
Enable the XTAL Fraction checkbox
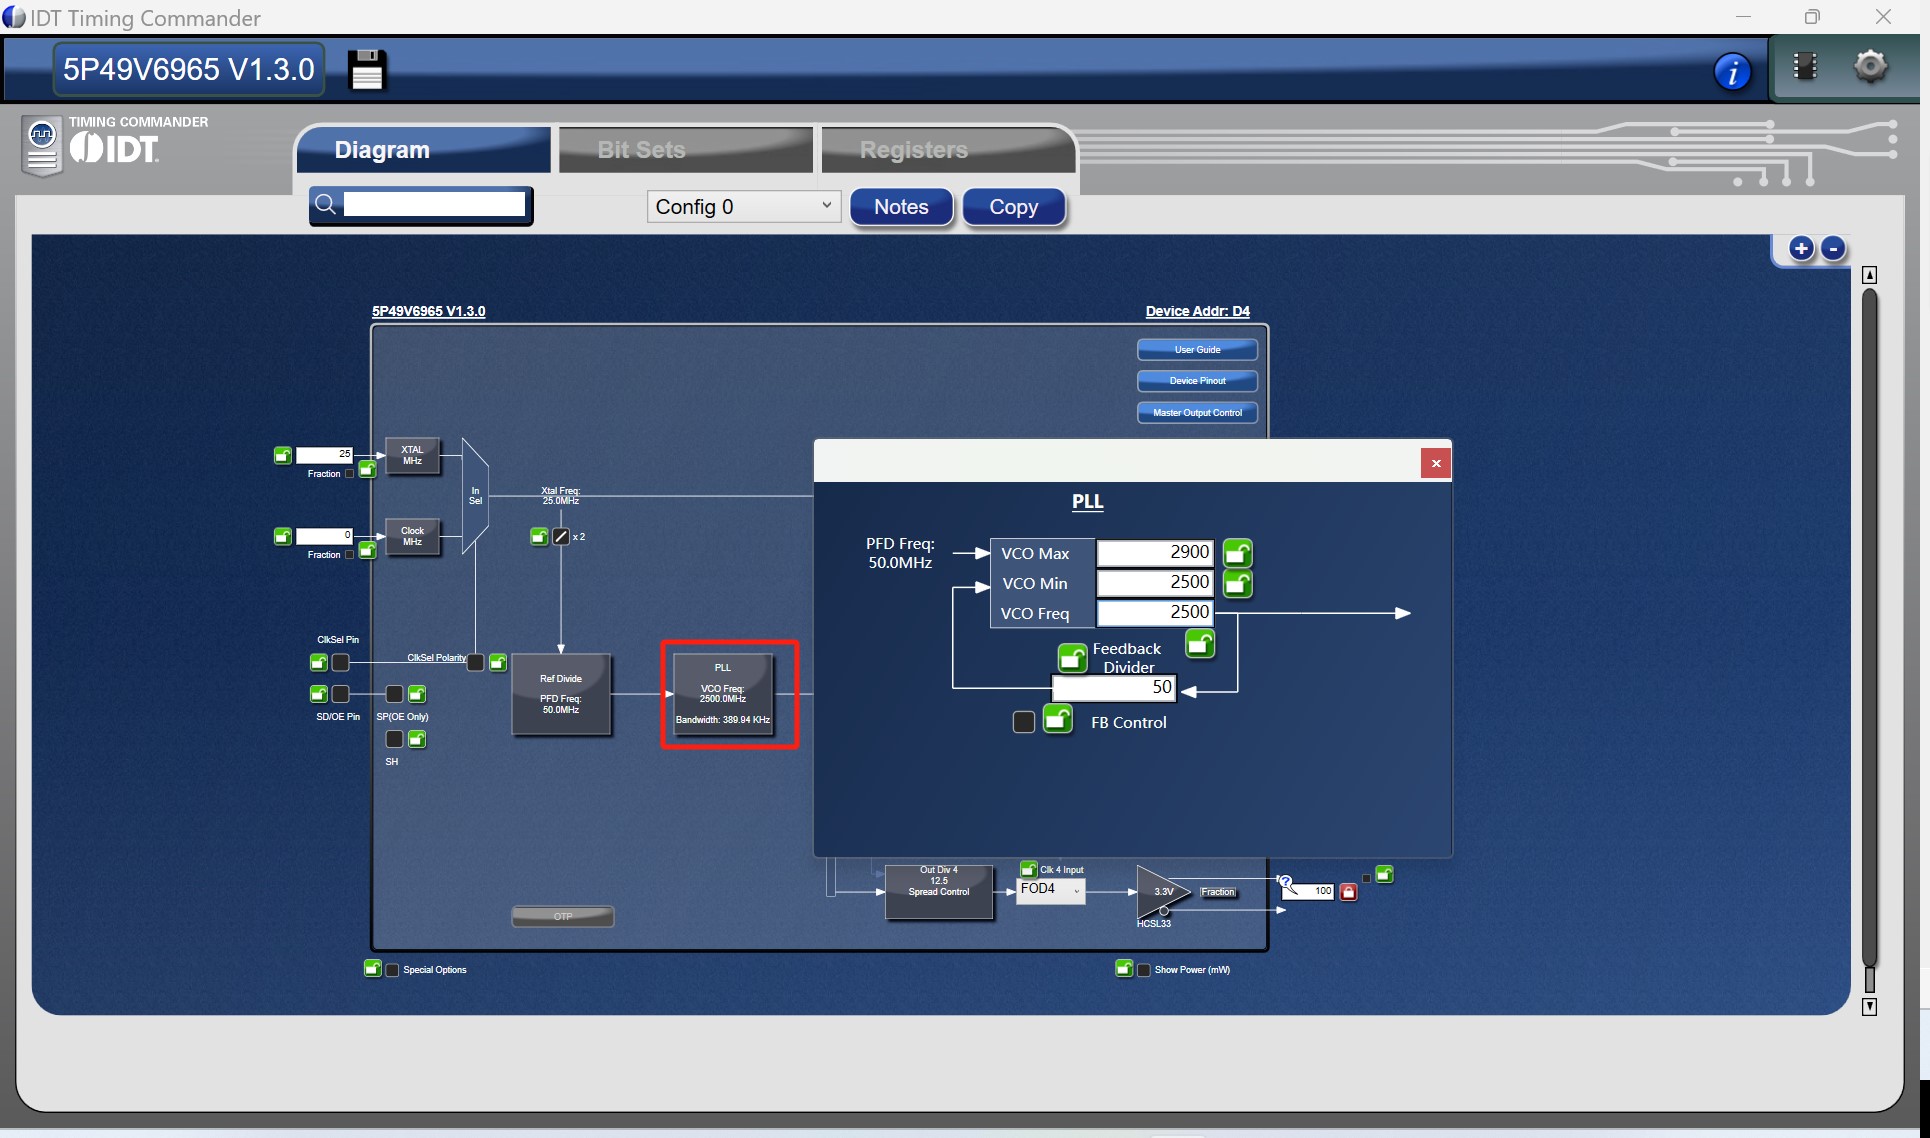tap(349, 474)
